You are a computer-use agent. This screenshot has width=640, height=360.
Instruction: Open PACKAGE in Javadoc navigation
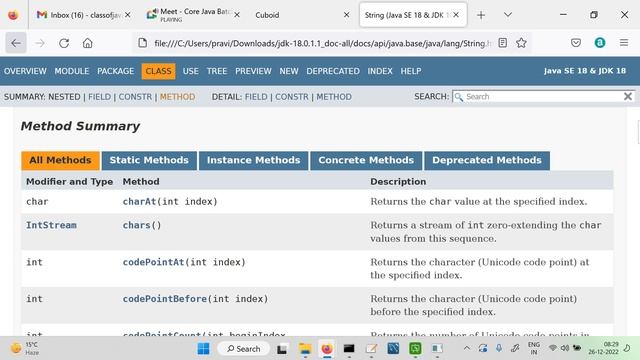116,71
